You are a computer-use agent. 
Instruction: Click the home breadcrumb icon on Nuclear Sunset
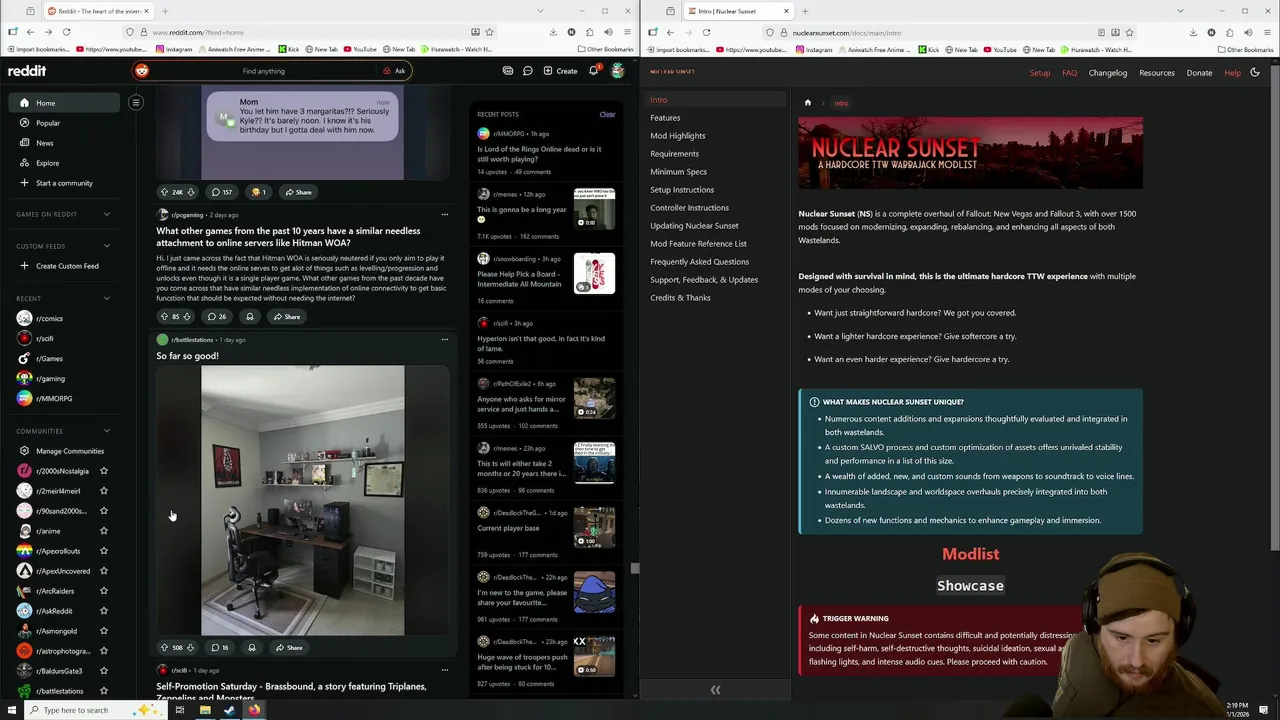[808, 103]
